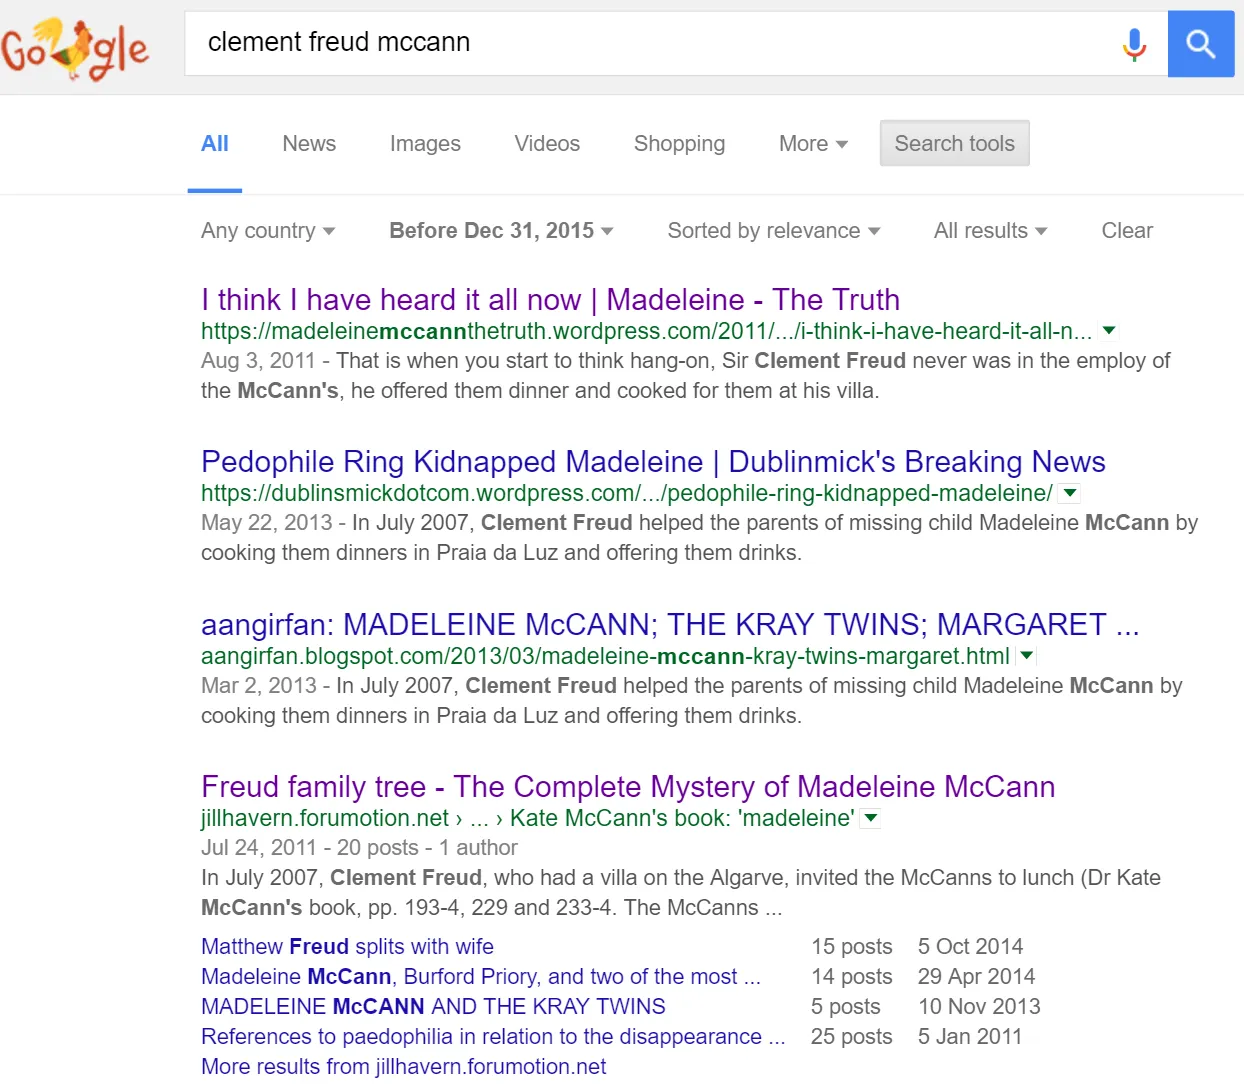
Task: Click the '29 Apr 2014' date text
Action: pyautogui.click(x=976, y=976)
